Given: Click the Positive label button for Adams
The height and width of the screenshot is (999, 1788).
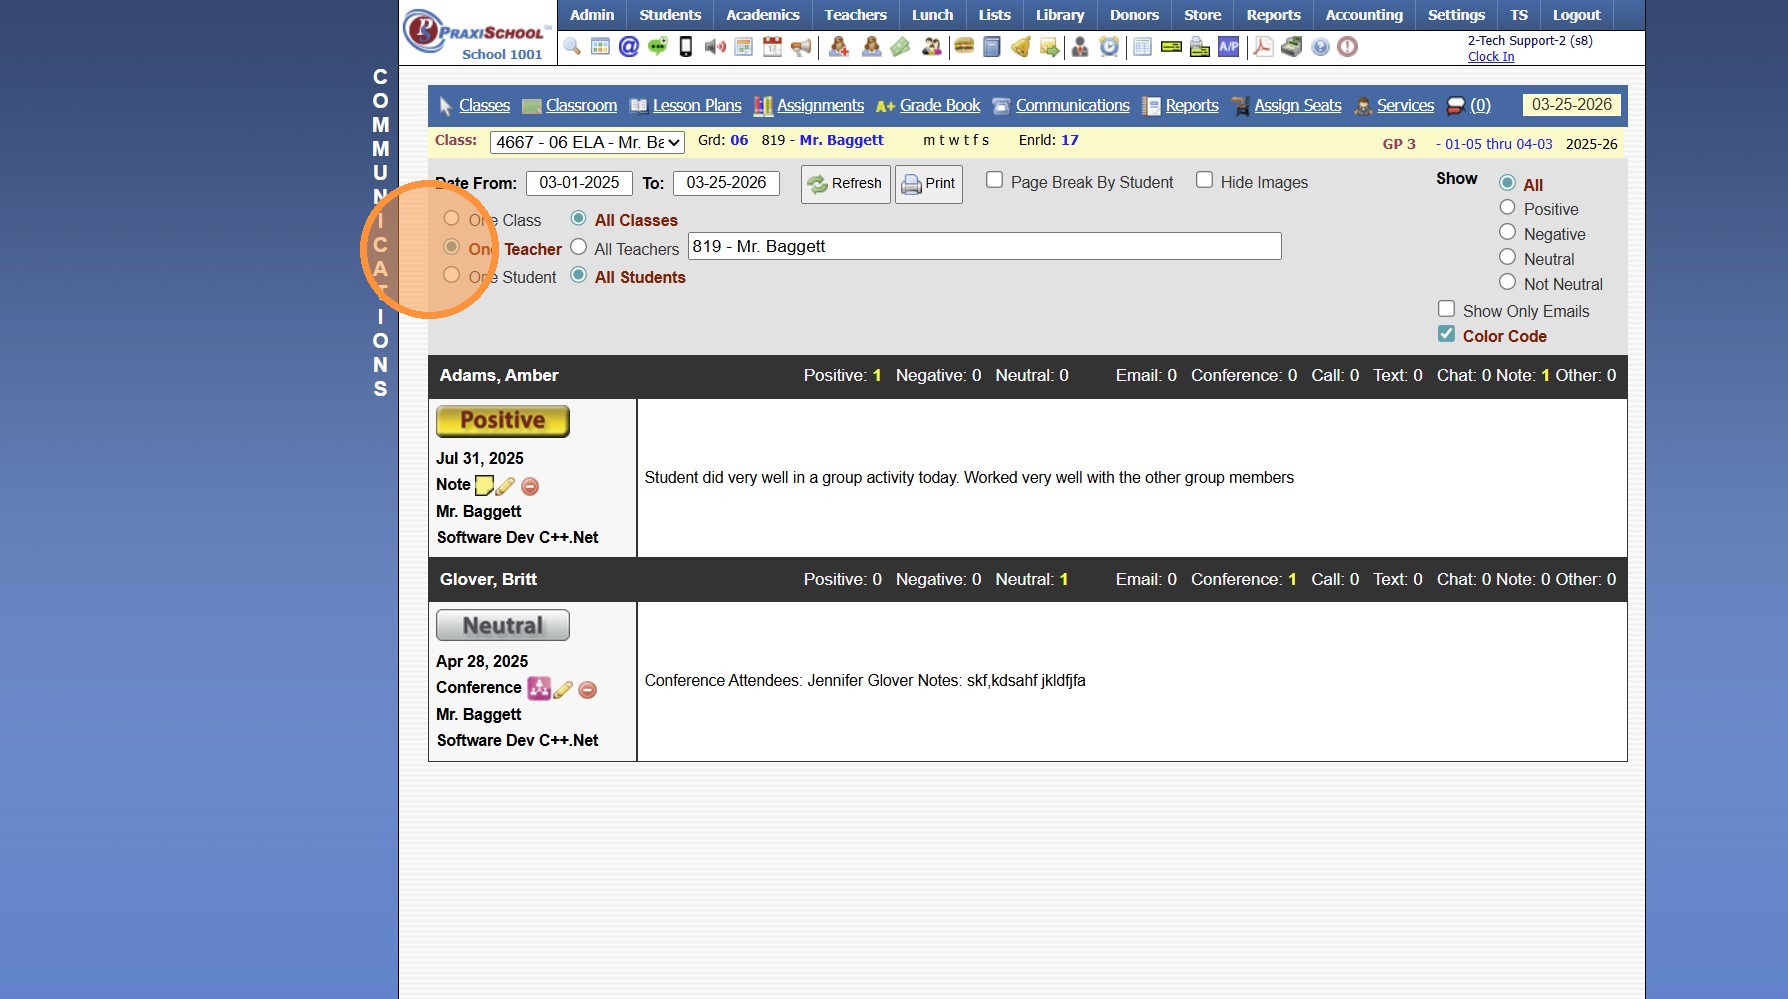Looking at the screenshot, I should point(503,421).
